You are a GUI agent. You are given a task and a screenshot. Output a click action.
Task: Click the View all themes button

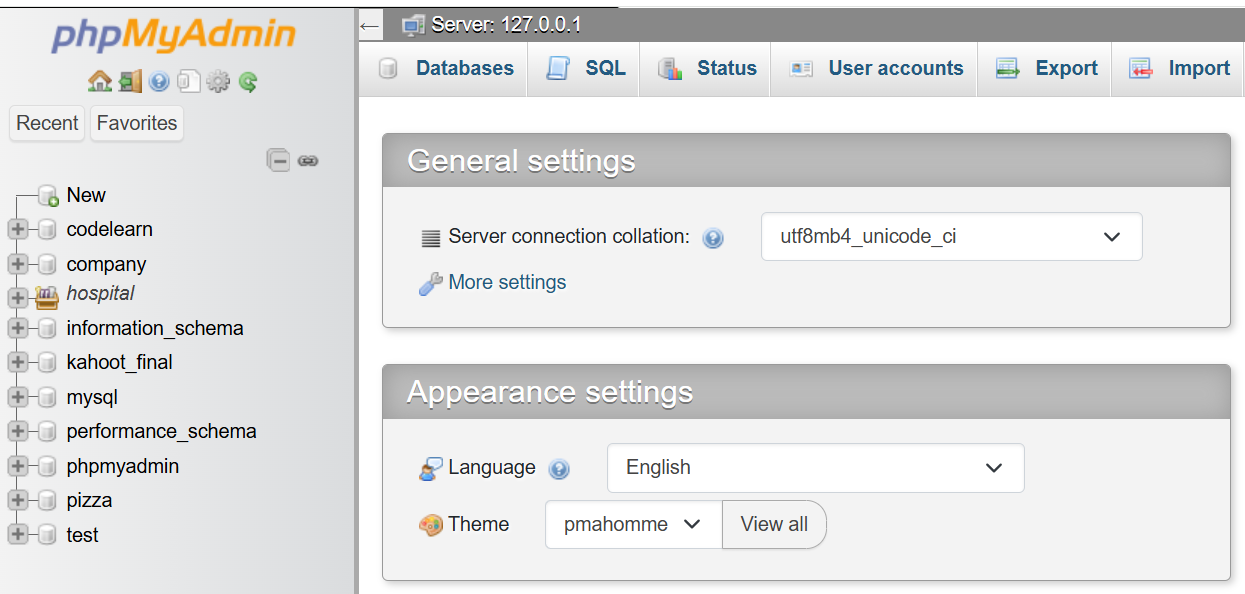774,525
